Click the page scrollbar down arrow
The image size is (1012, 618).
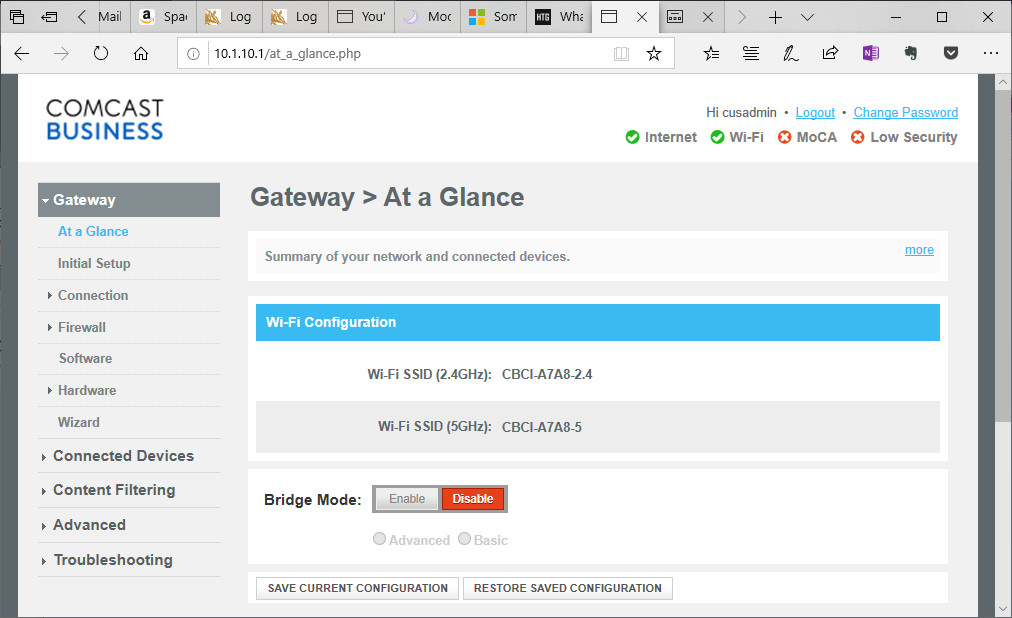[1002, 609]
